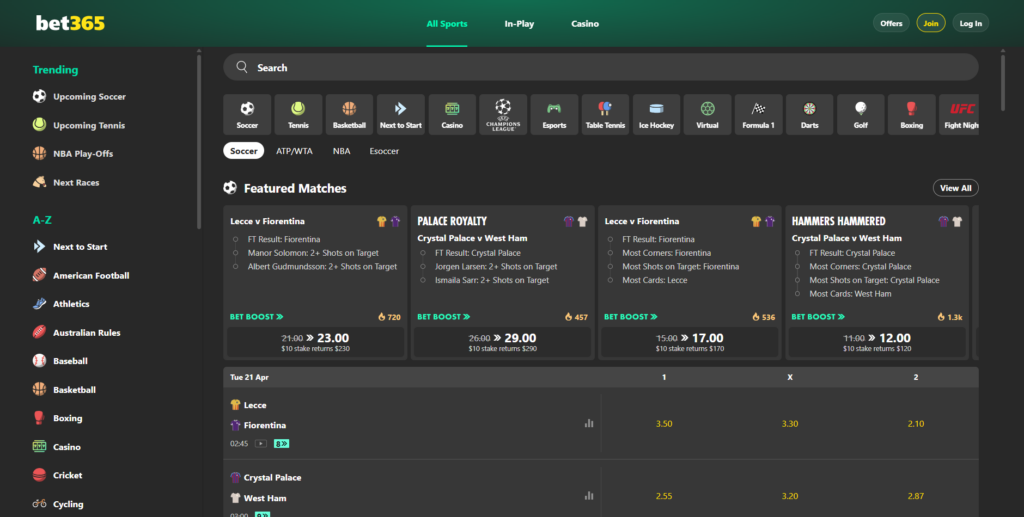This screenshot has width=1024, height=517.
Task: Open the Casino tile in the sports row
Action: tap(452, 114)
